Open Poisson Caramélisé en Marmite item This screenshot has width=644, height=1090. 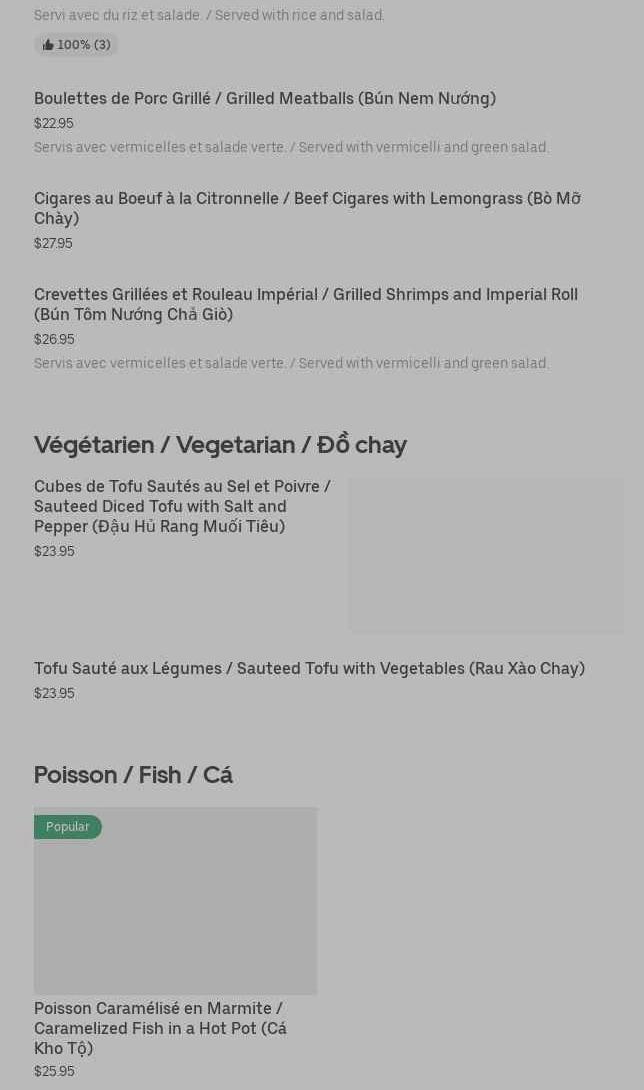[x=160, y=1028]
